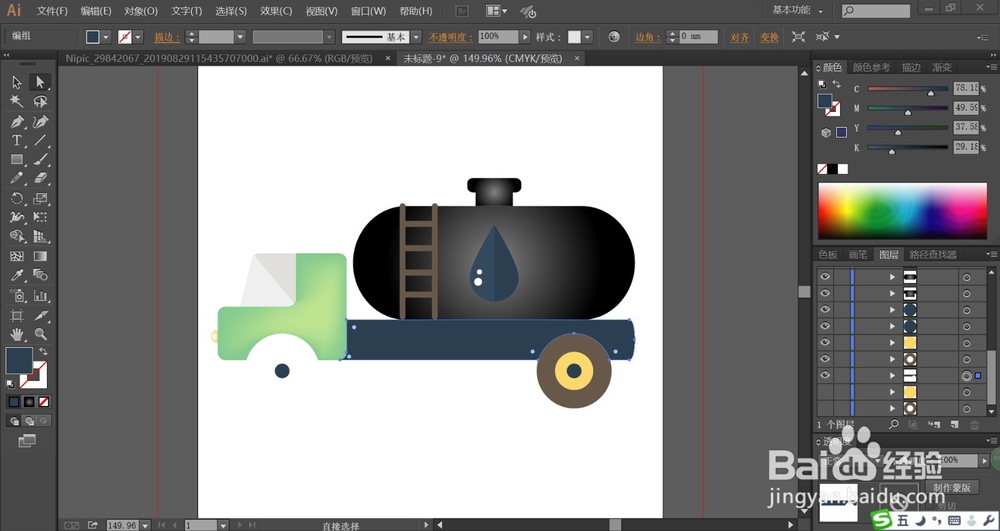Open the brush definition 基本 dropdown
Screen dimensions: 1000x531
point(416,37)
